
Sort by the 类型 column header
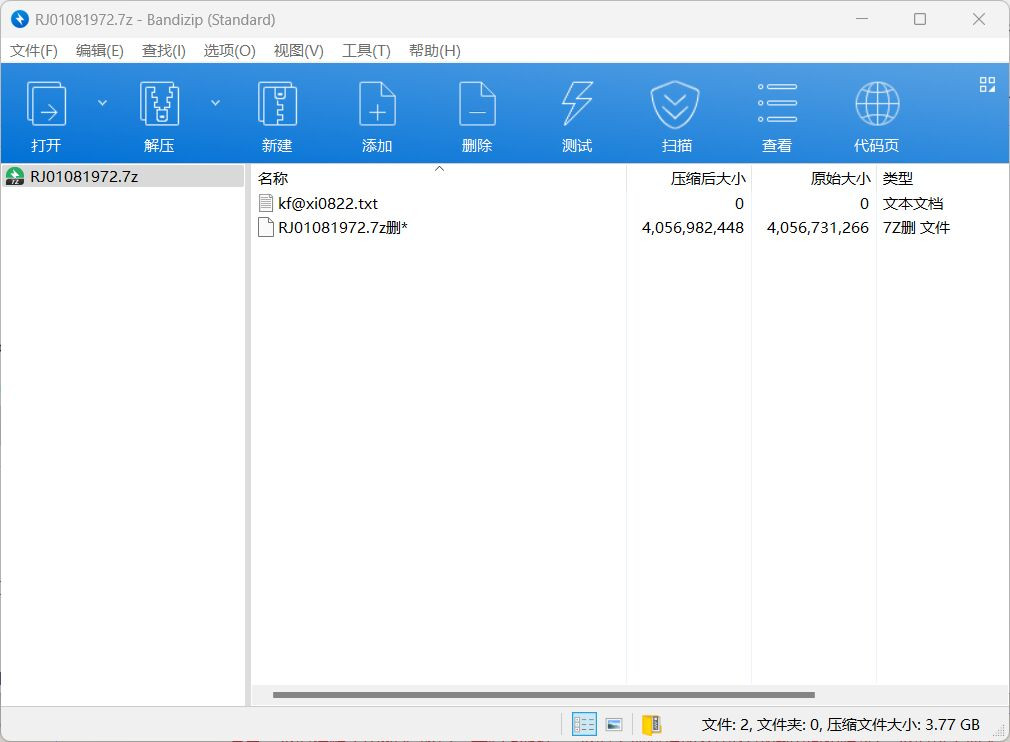point(942,178)
